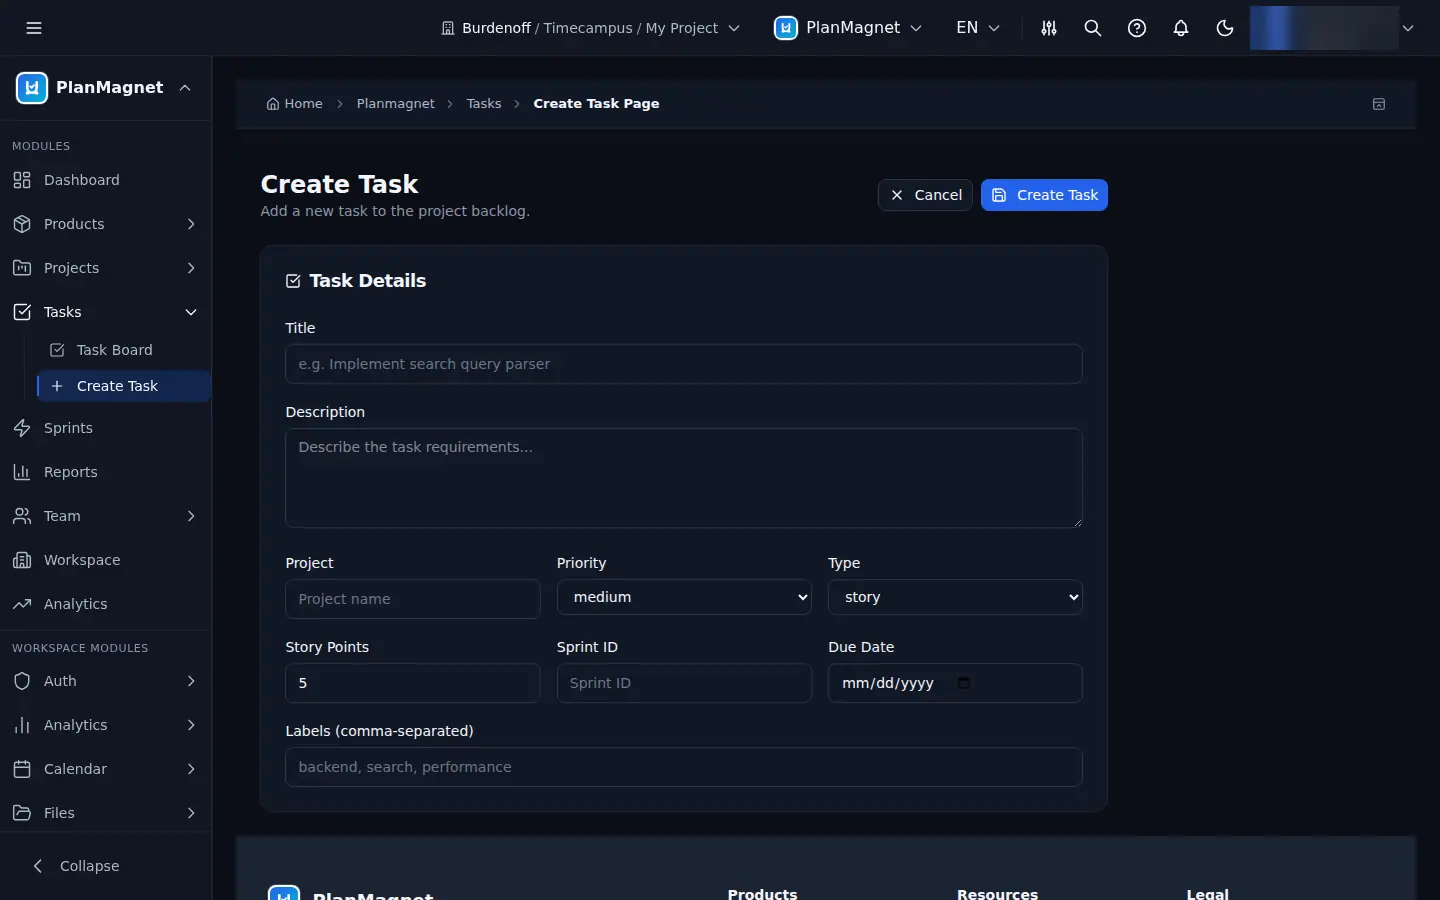Expand the Files module chevron
The width and height of the screenshot is (1440, 900).
click(x=191, y=813)
